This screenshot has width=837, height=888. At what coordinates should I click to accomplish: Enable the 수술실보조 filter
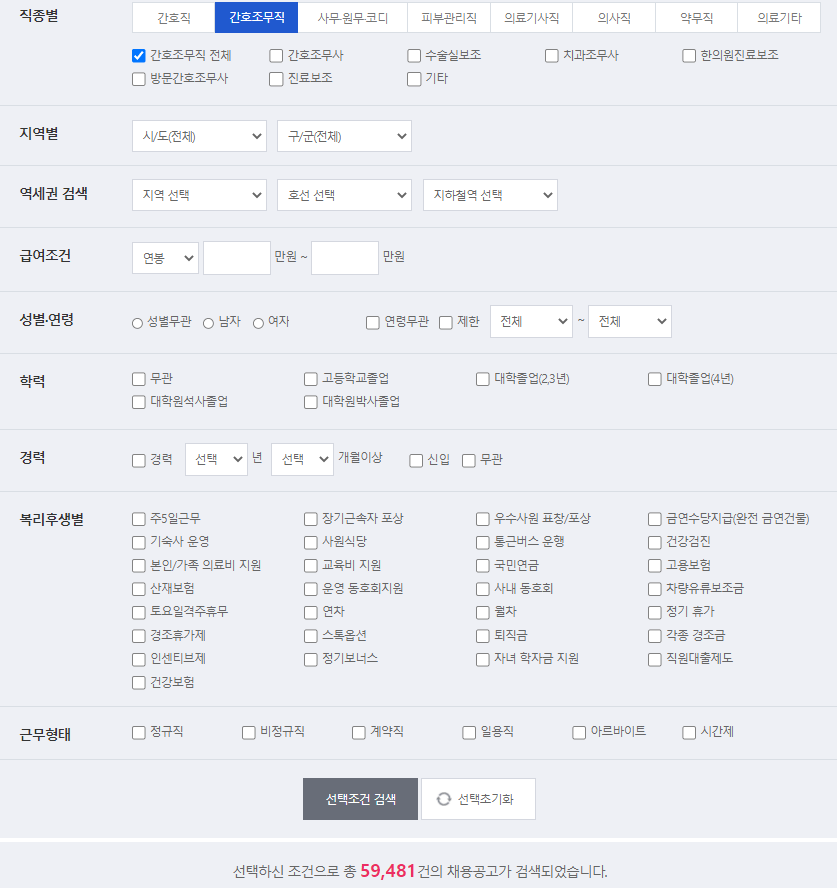click(x=413, y=56)
